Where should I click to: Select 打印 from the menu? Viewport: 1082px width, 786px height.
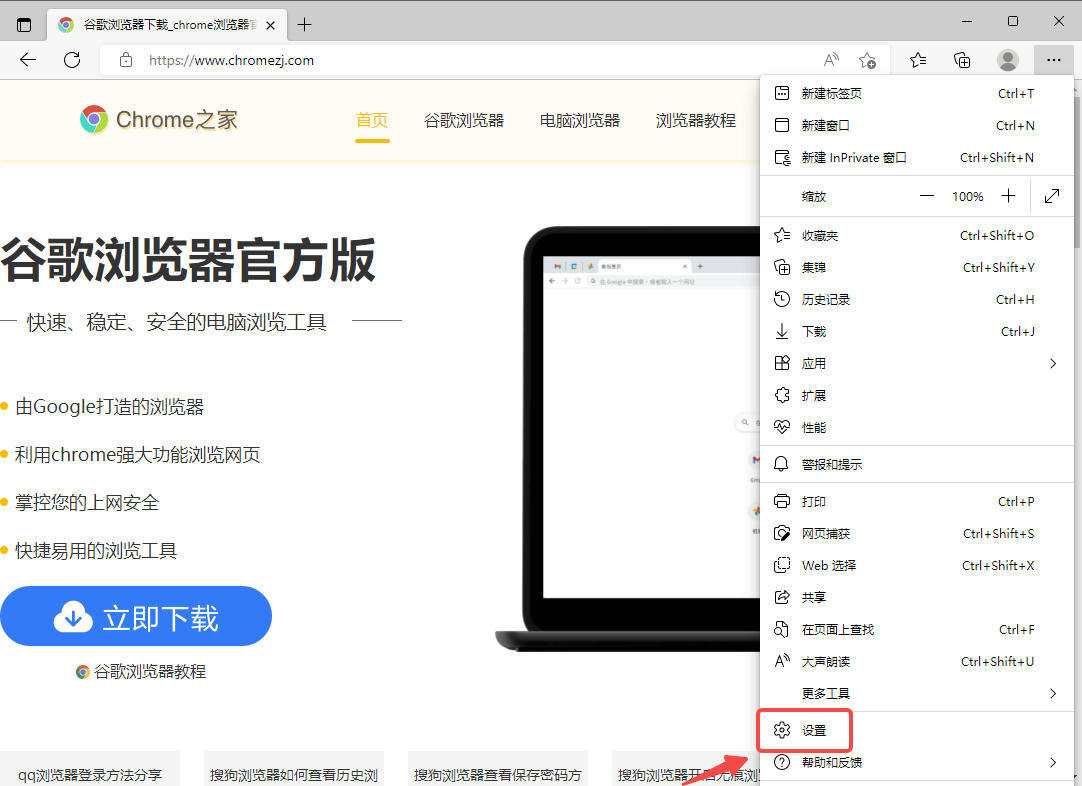916,502
